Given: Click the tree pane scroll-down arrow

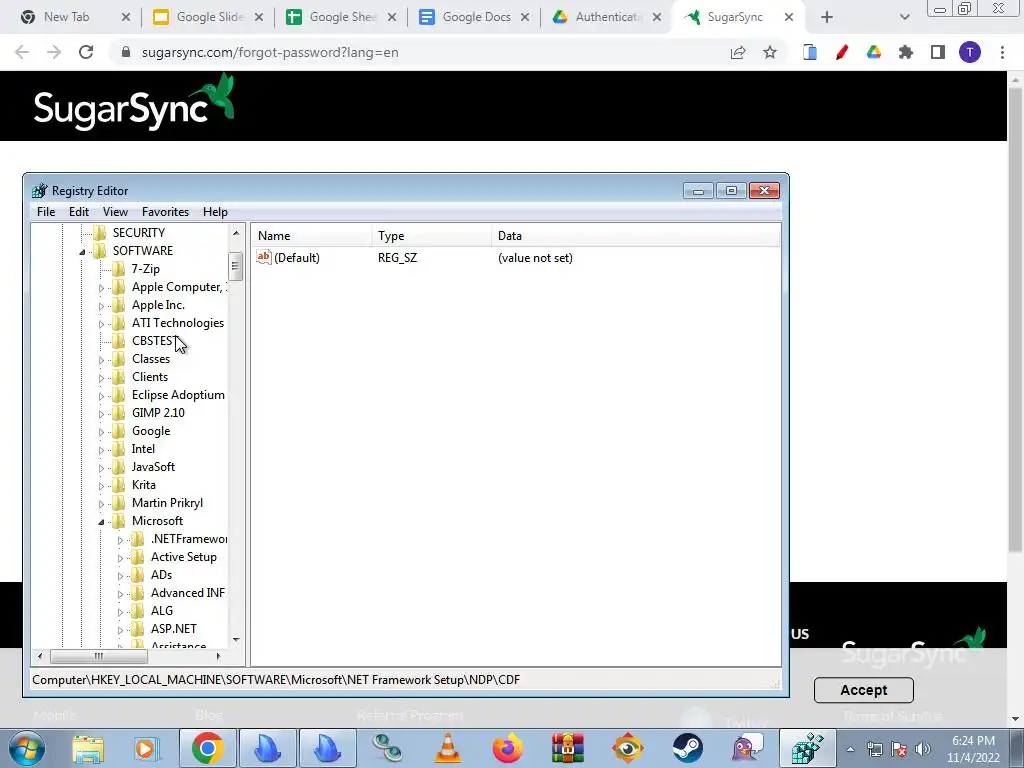Looking at the screenshot, I should coord(236,640).
